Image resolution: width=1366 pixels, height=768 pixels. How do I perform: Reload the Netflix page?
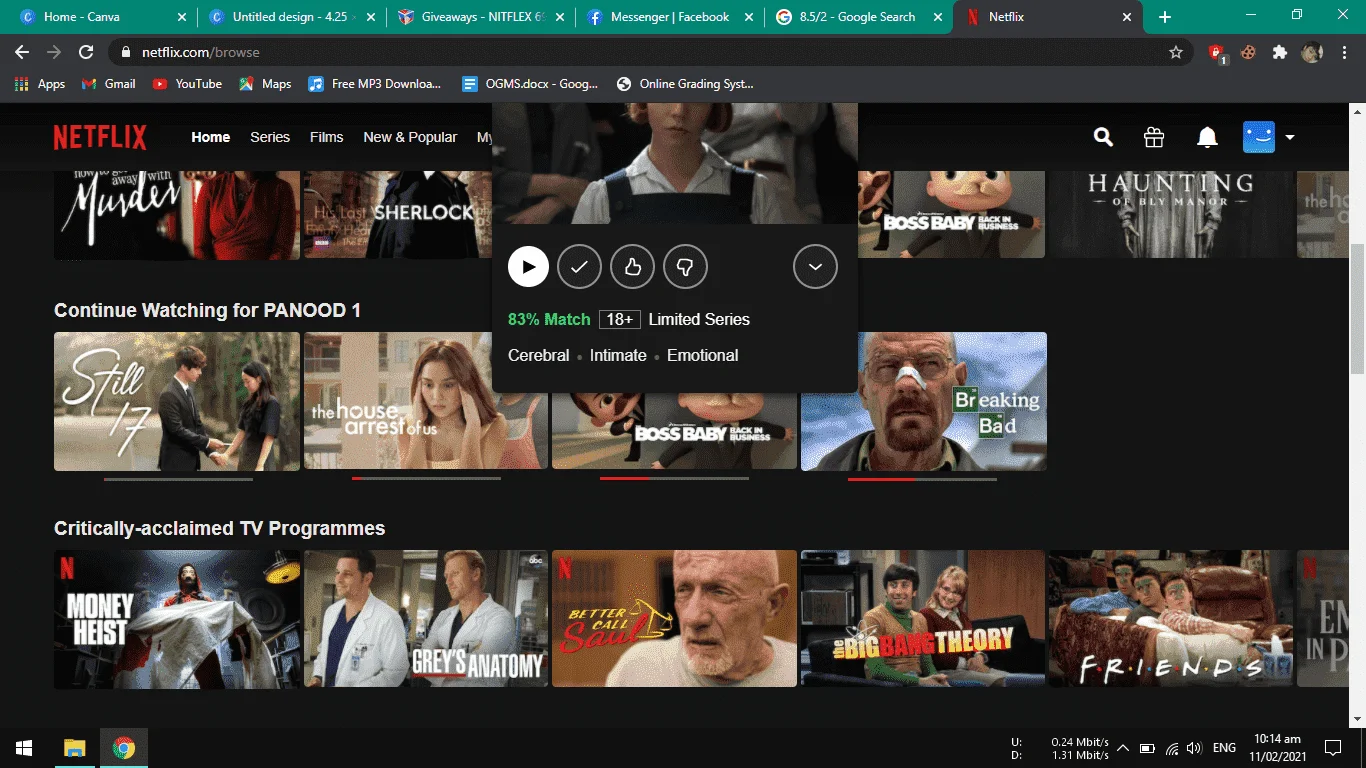[86, 52]
